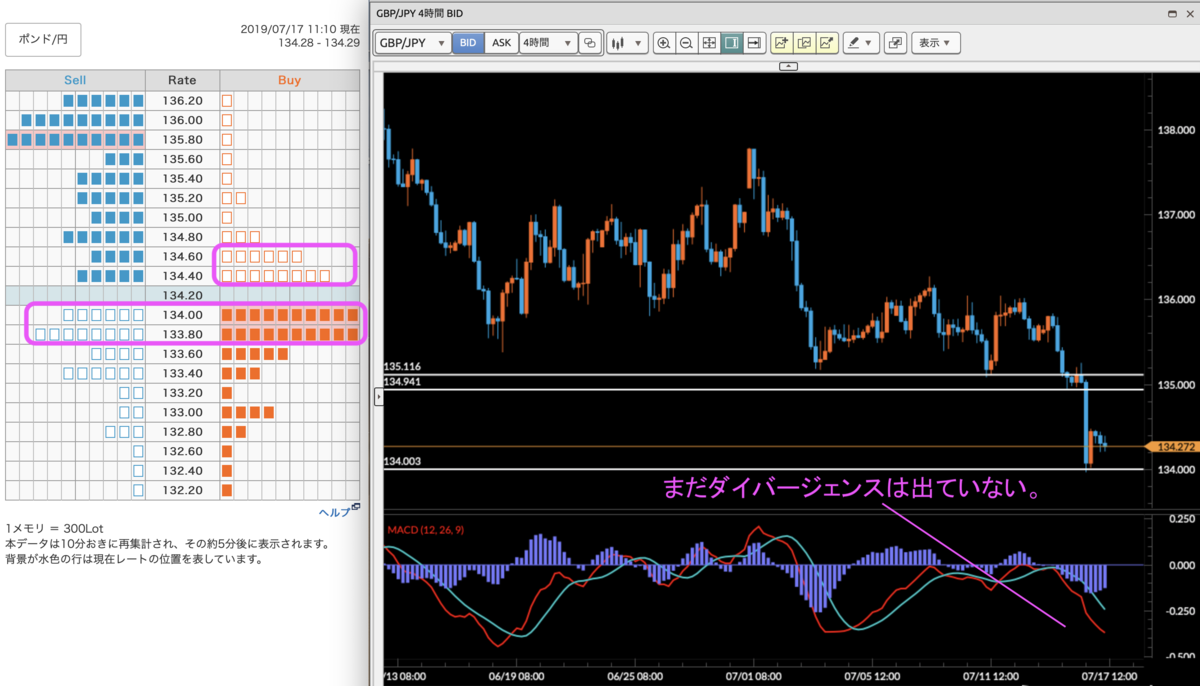Screen dimensions: 1200x686
Task: Click the MACD (12, 26, 9) indicator label
Action: coord(427,528)
